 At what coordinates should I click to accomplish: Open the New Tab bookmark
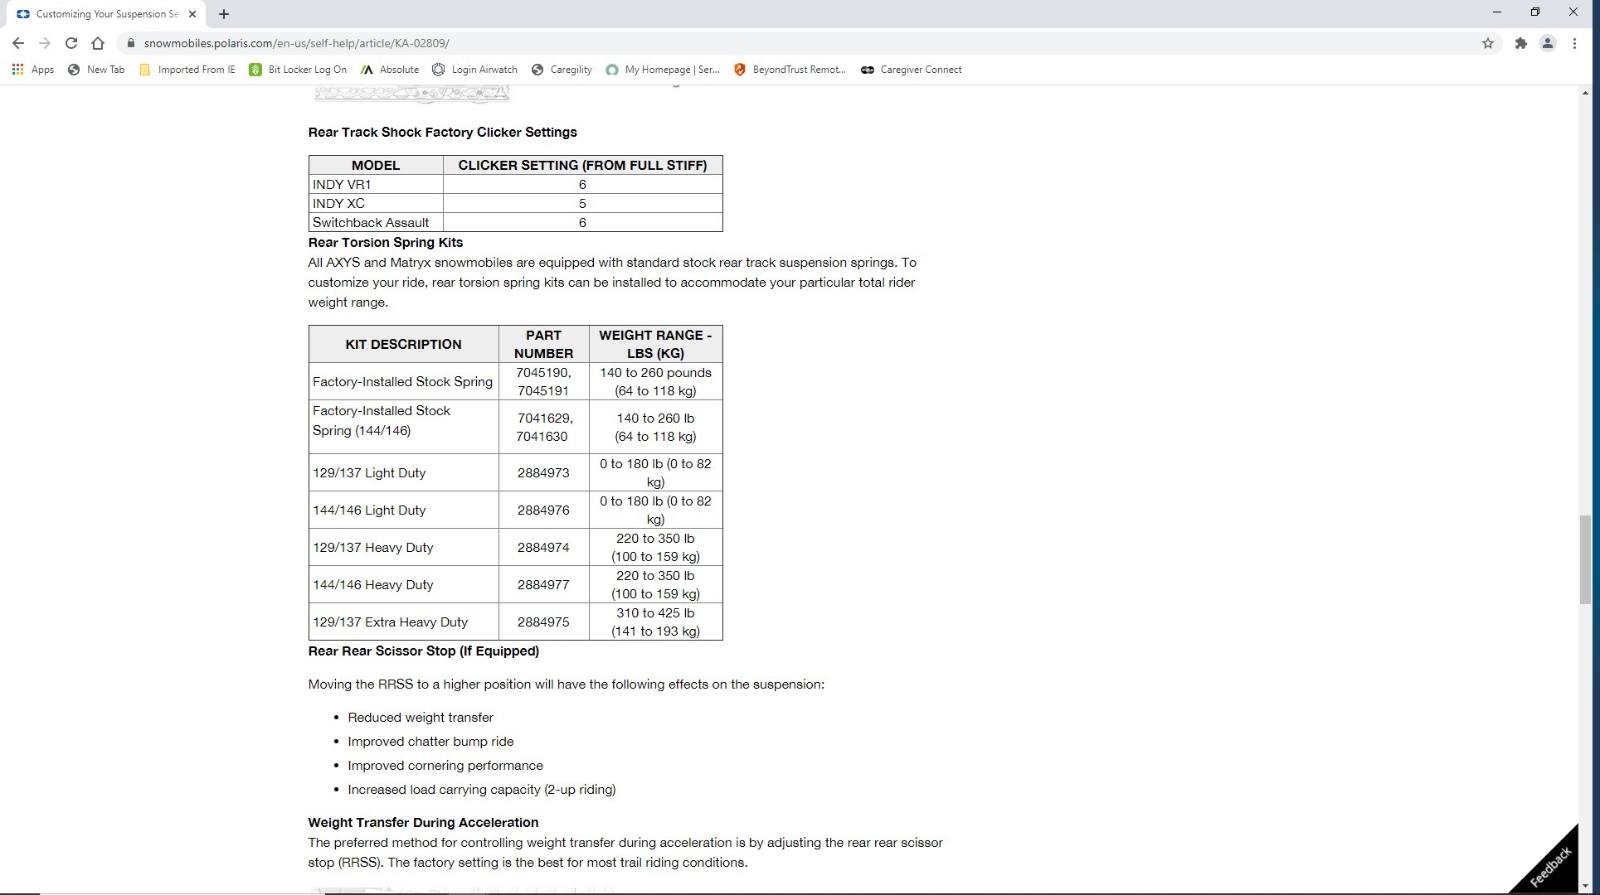point(96,70)
